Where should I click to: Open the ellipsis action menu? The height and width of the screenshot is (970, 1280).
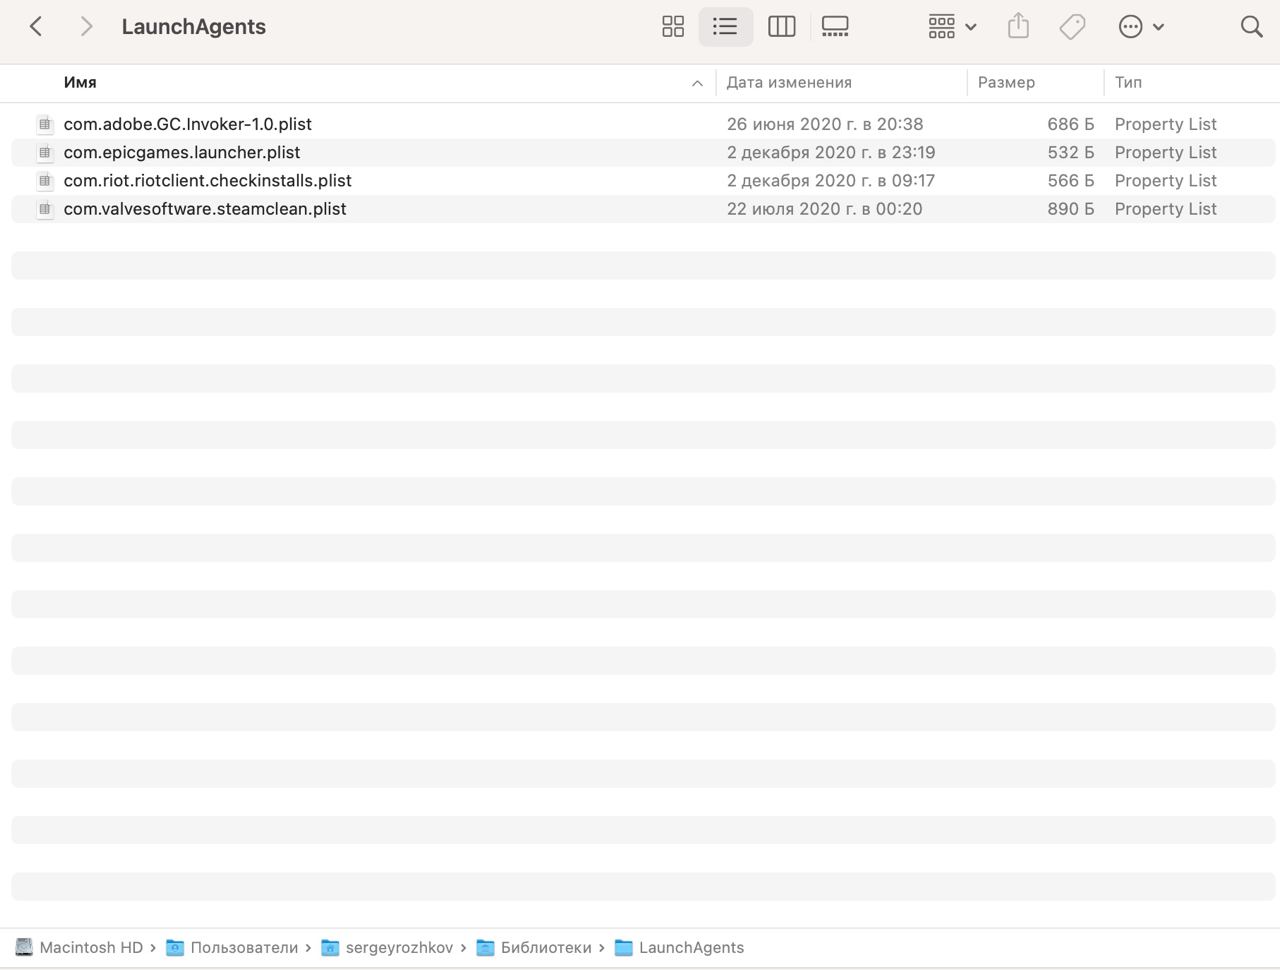pos(1141,27)
